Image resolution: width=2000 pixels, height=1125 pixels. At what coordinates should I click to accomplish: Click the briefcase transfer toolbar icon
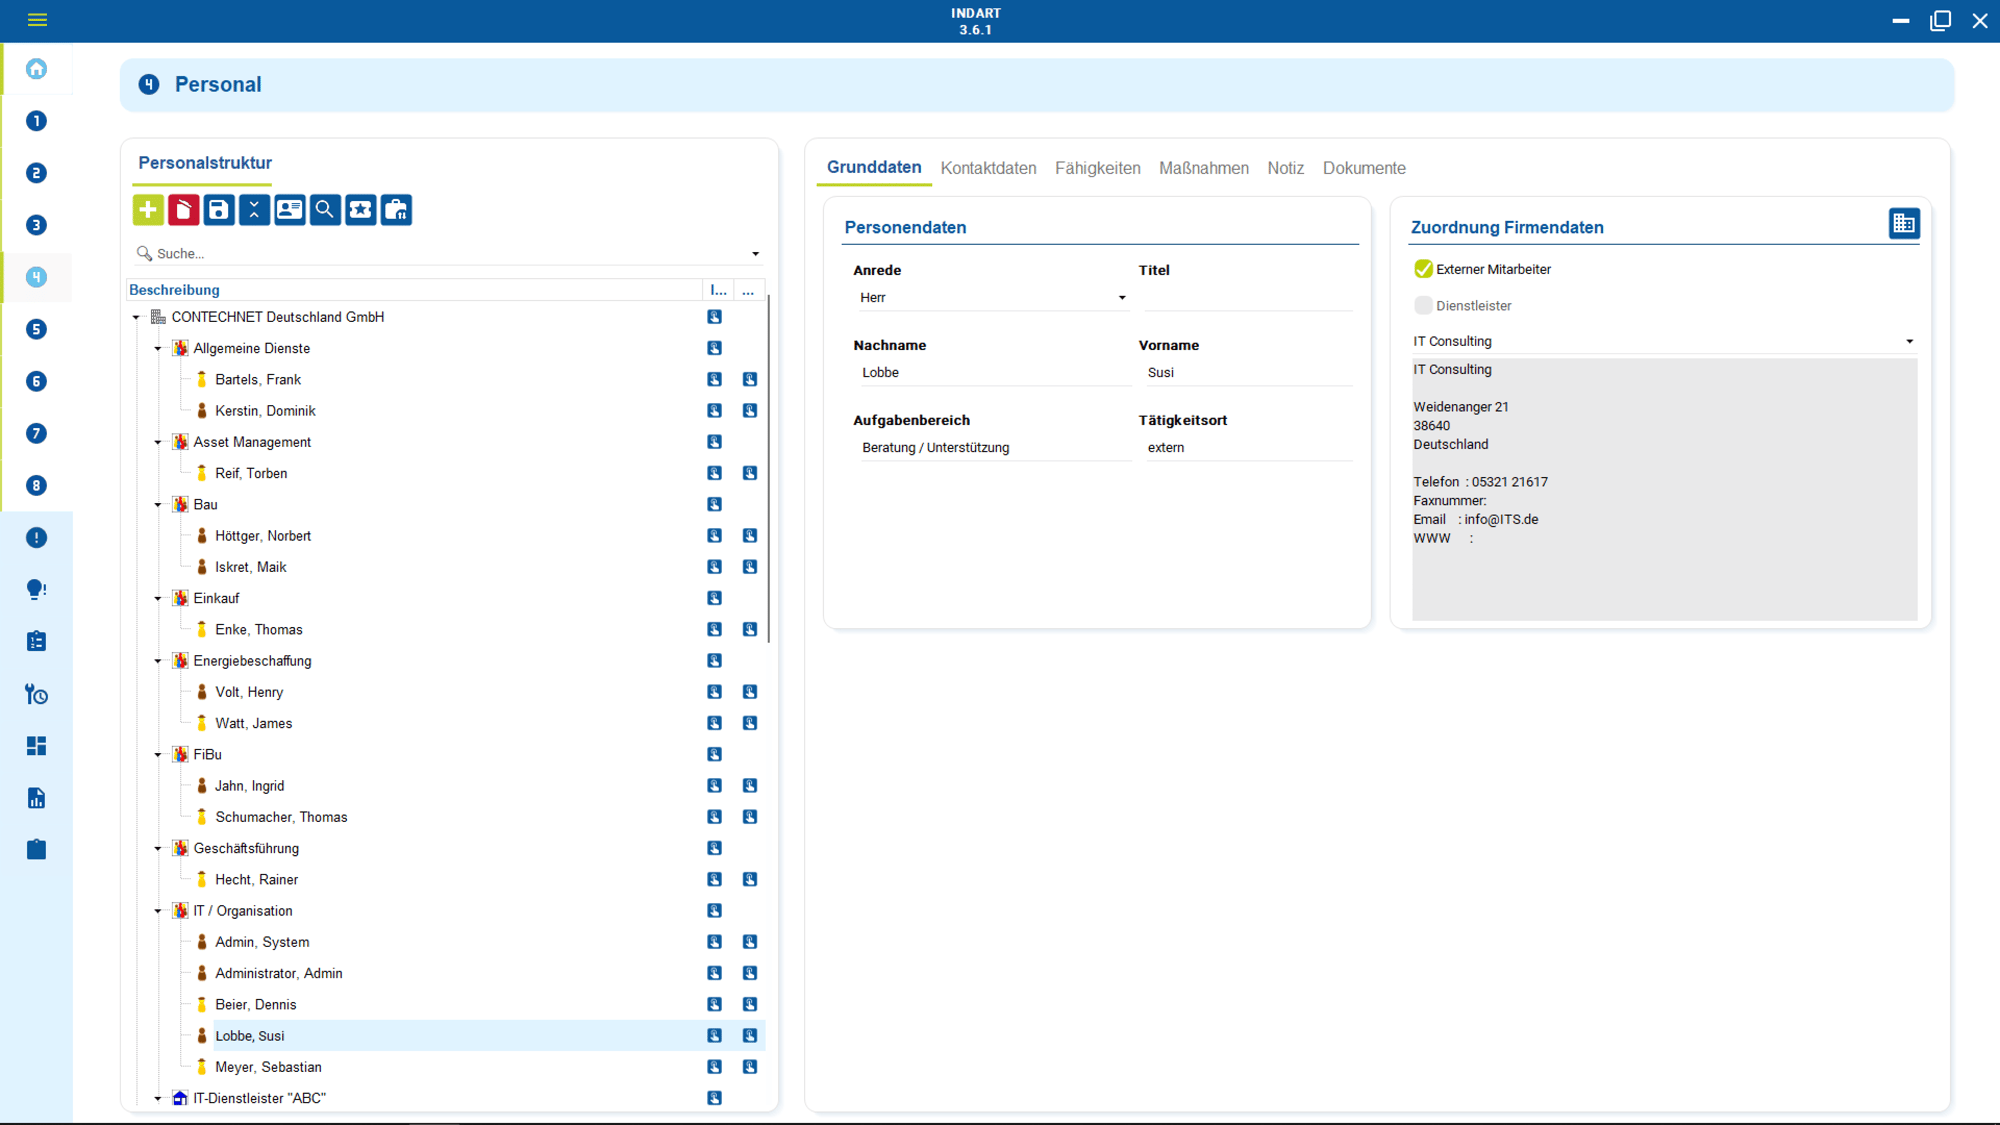(x=396, y=210)
